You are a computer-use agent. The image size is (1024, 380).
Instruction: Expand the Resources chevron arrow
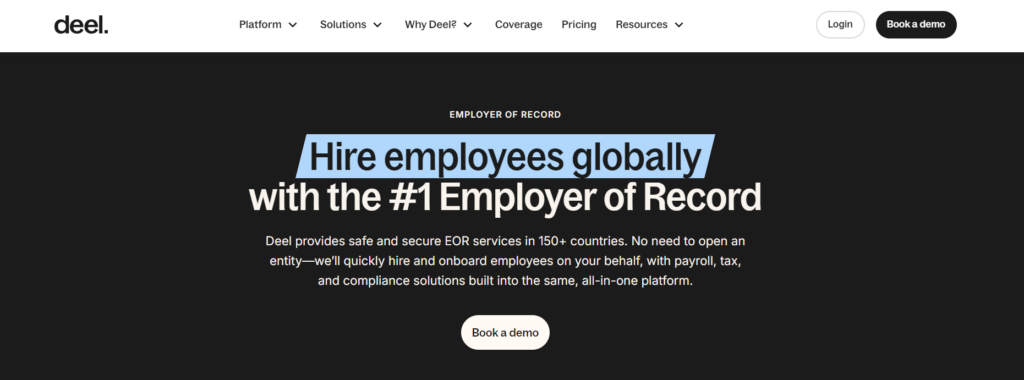coord(679,25)
